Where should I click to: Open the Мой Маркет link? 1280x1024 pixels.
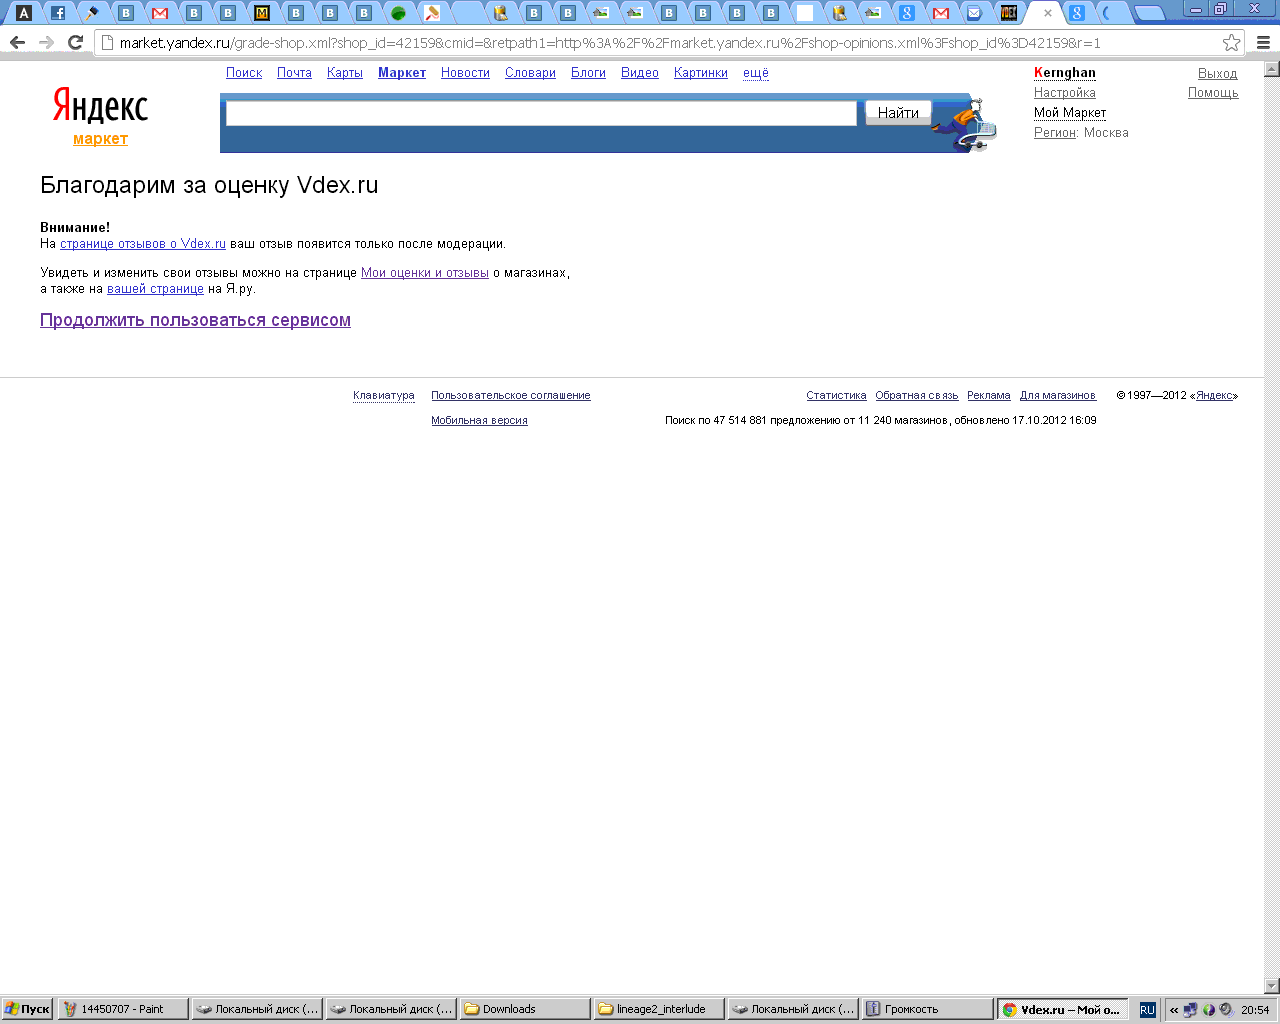1070,113
